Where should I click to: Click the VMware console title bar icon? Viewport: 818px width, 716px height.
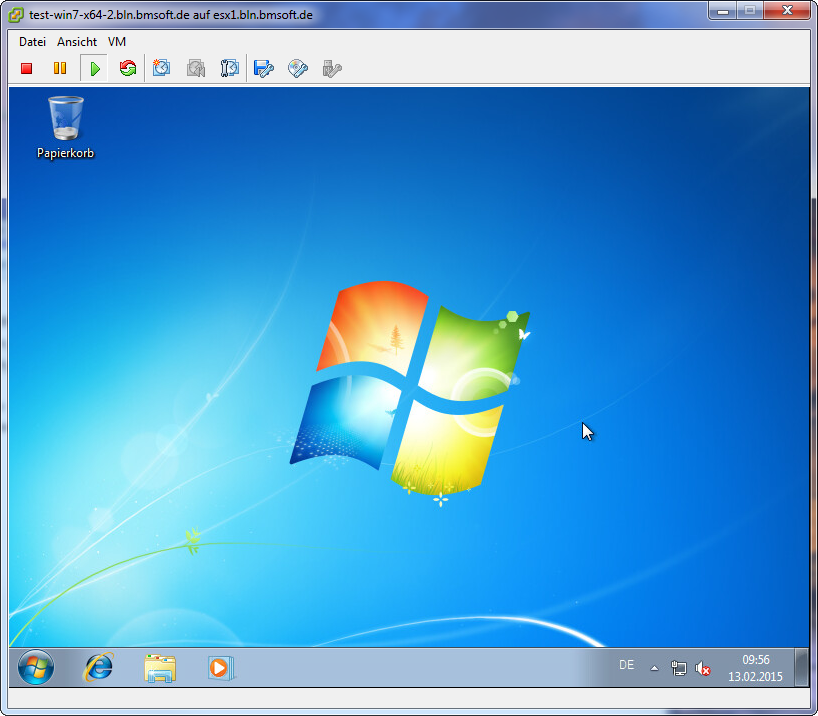pyautogui.click(x=16, y=15)
